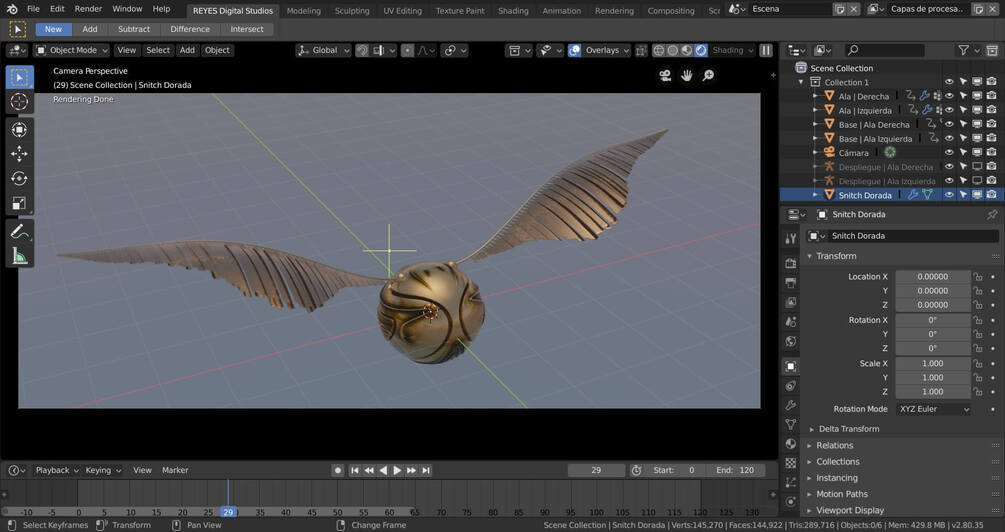Click the outliner filter funnel icon
1005x532 pixels.
(963, 50)
